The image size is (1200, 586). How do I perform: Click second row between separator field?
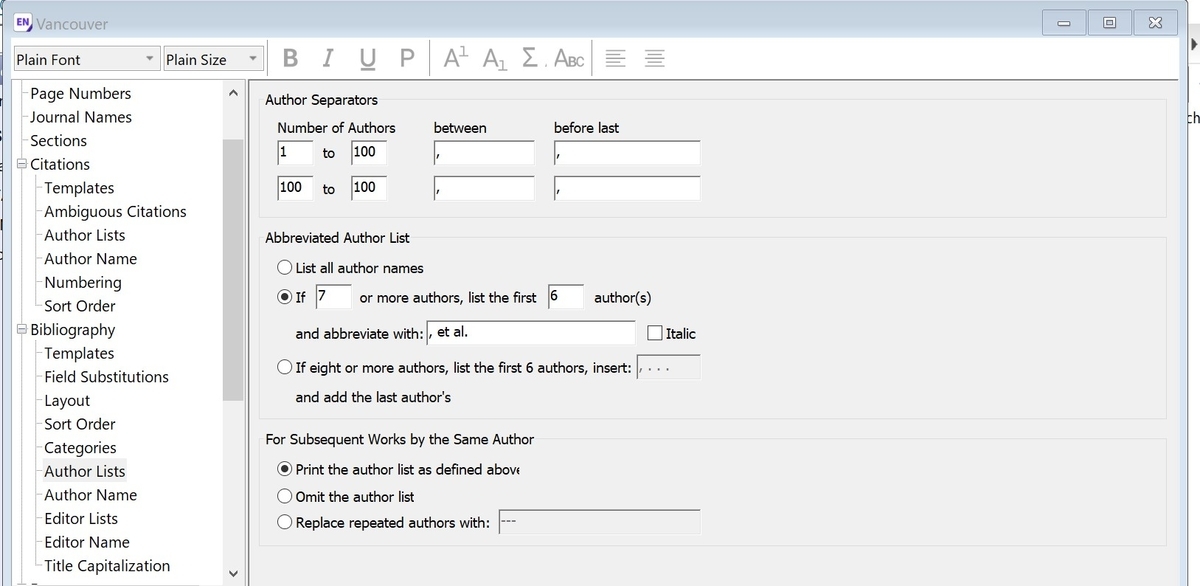(484, 188)
